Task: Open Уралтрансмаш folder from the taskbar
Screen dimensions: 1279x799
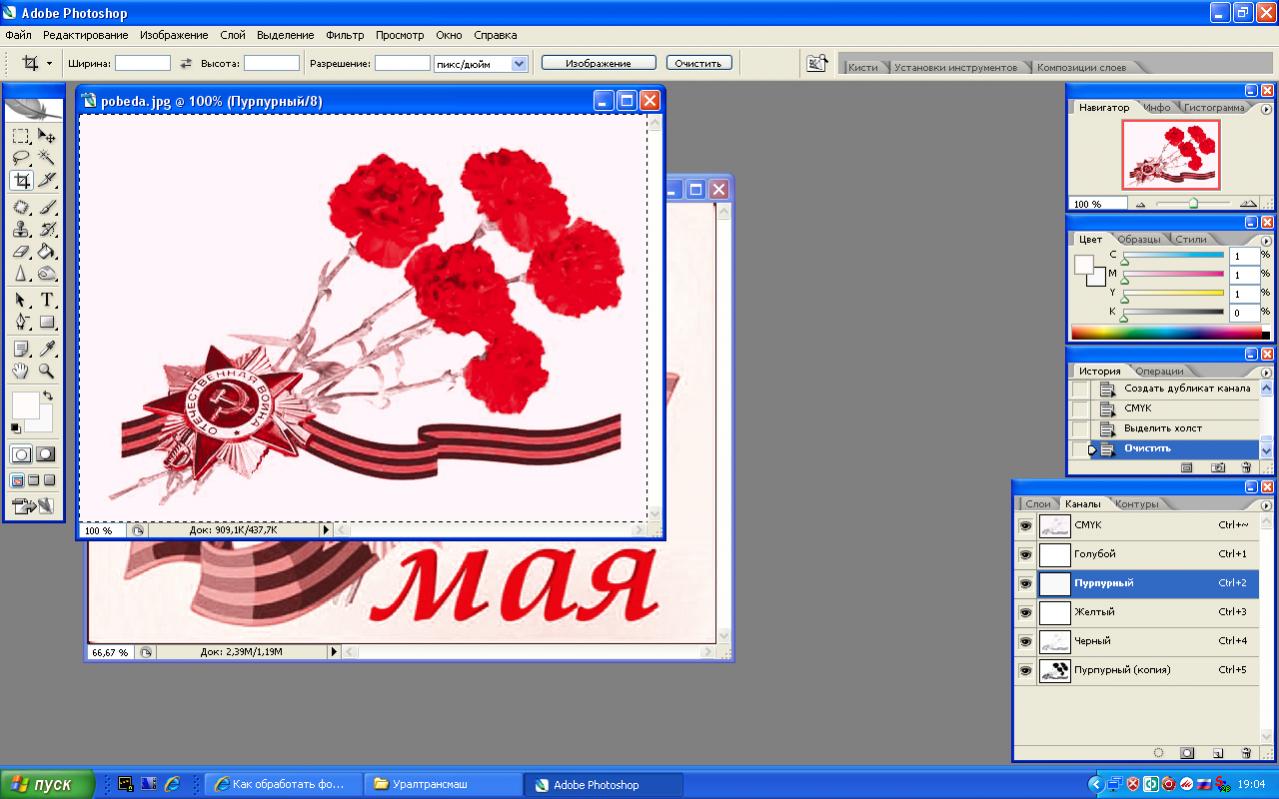Action: [x=443, y=785]
